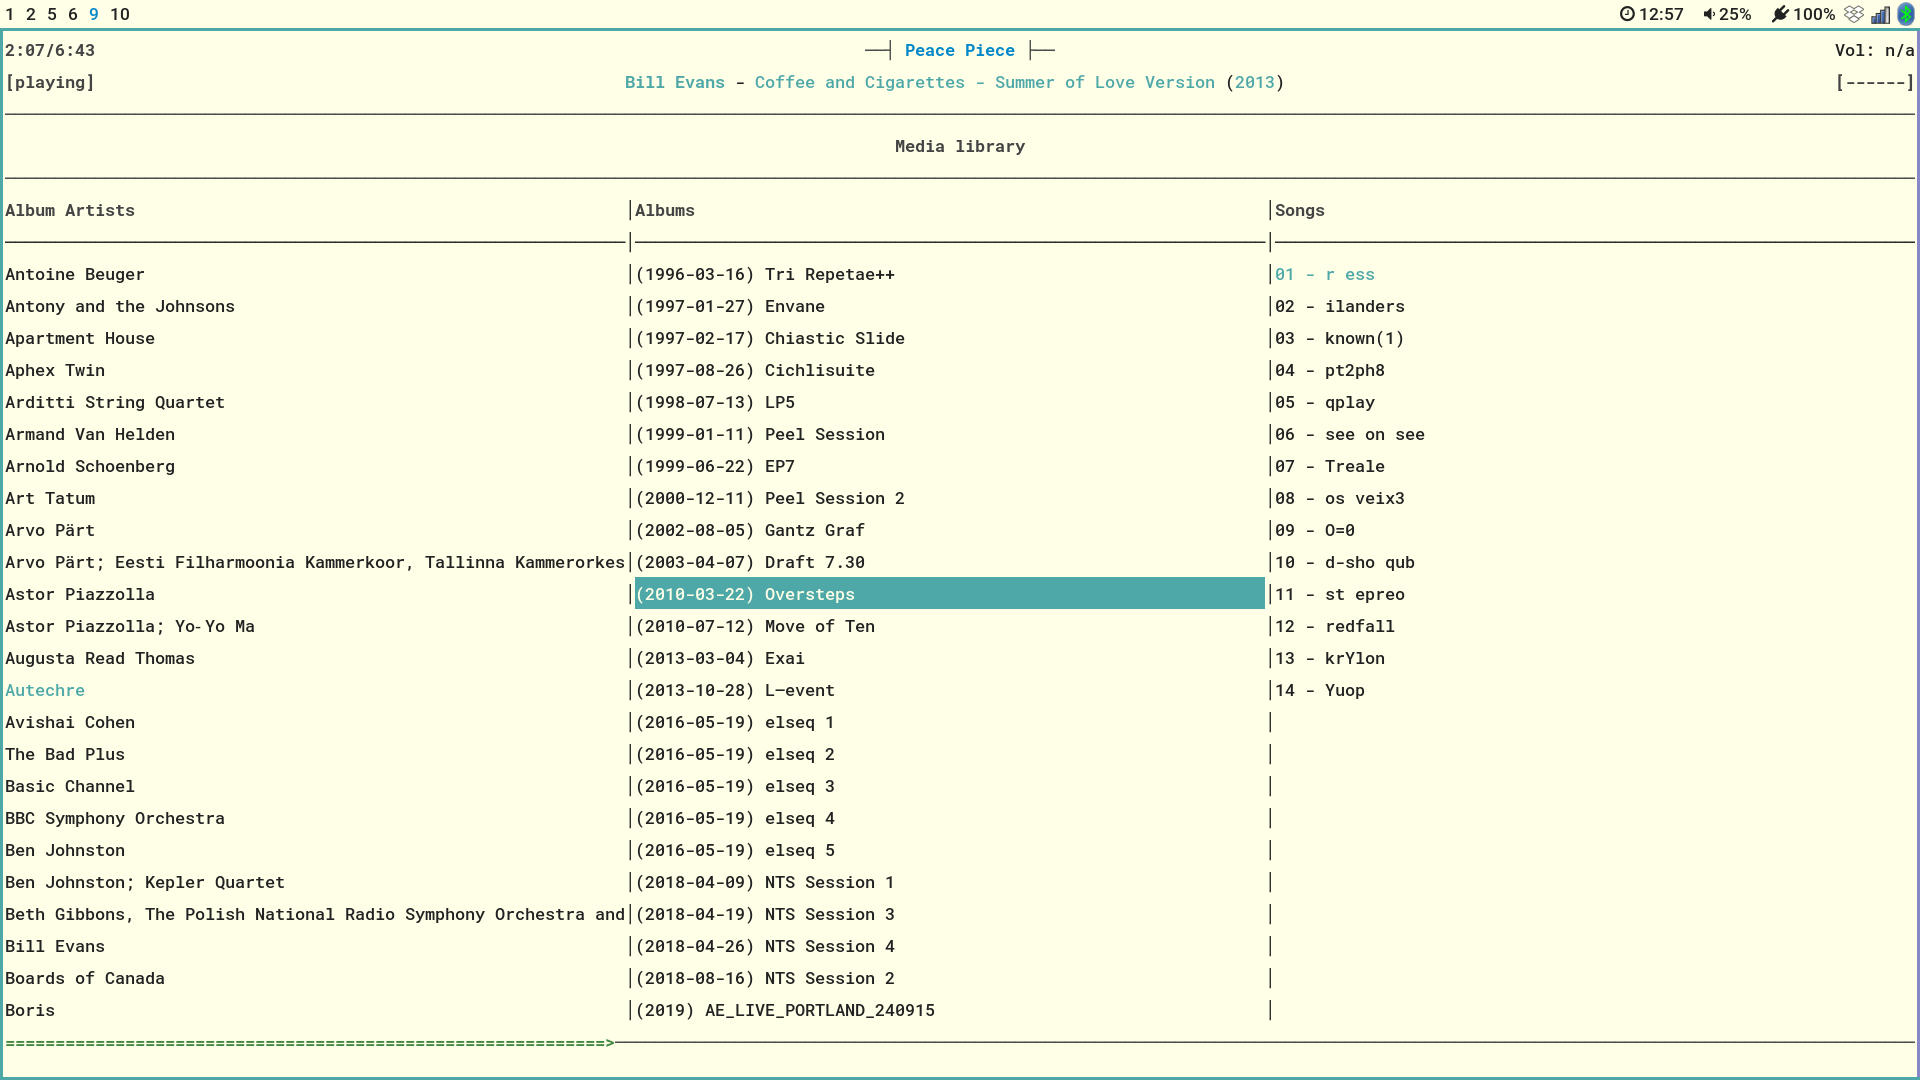Click the speaker volume icon showing 25%
Screen dimensions: 1920x1080
click(x=1708, y=14)
